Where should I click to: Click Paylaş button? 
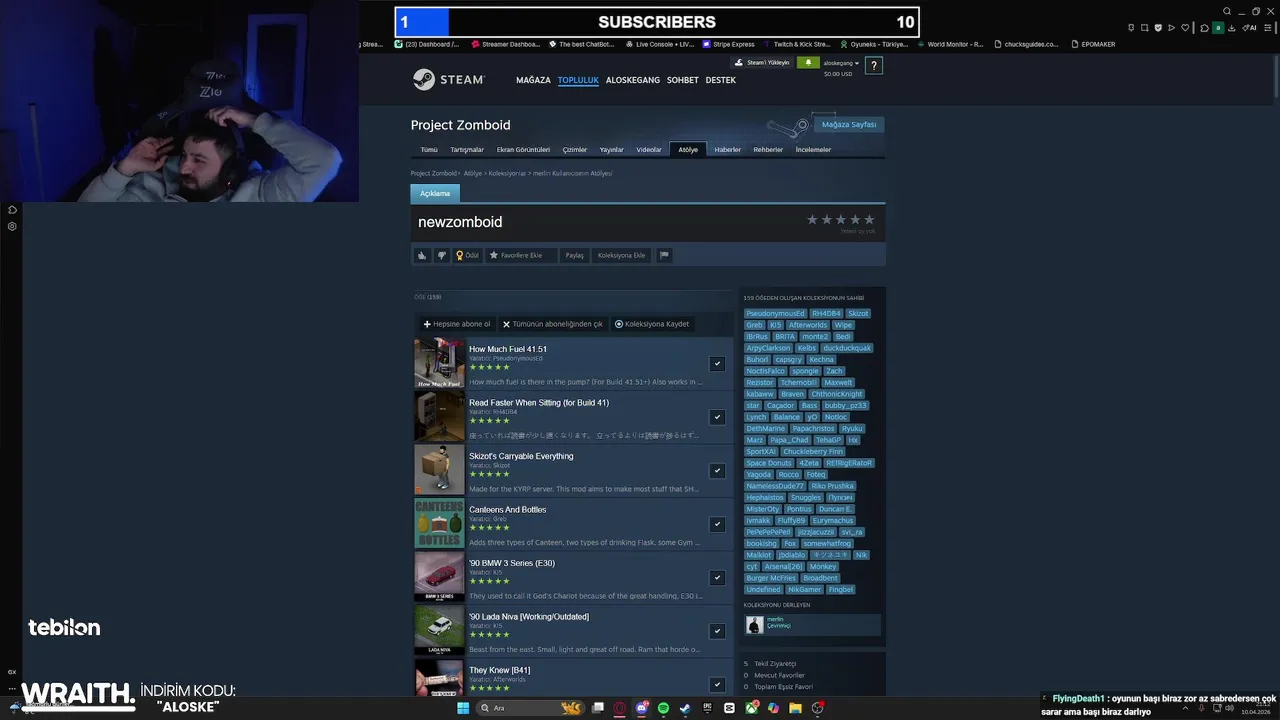(574, 255)
